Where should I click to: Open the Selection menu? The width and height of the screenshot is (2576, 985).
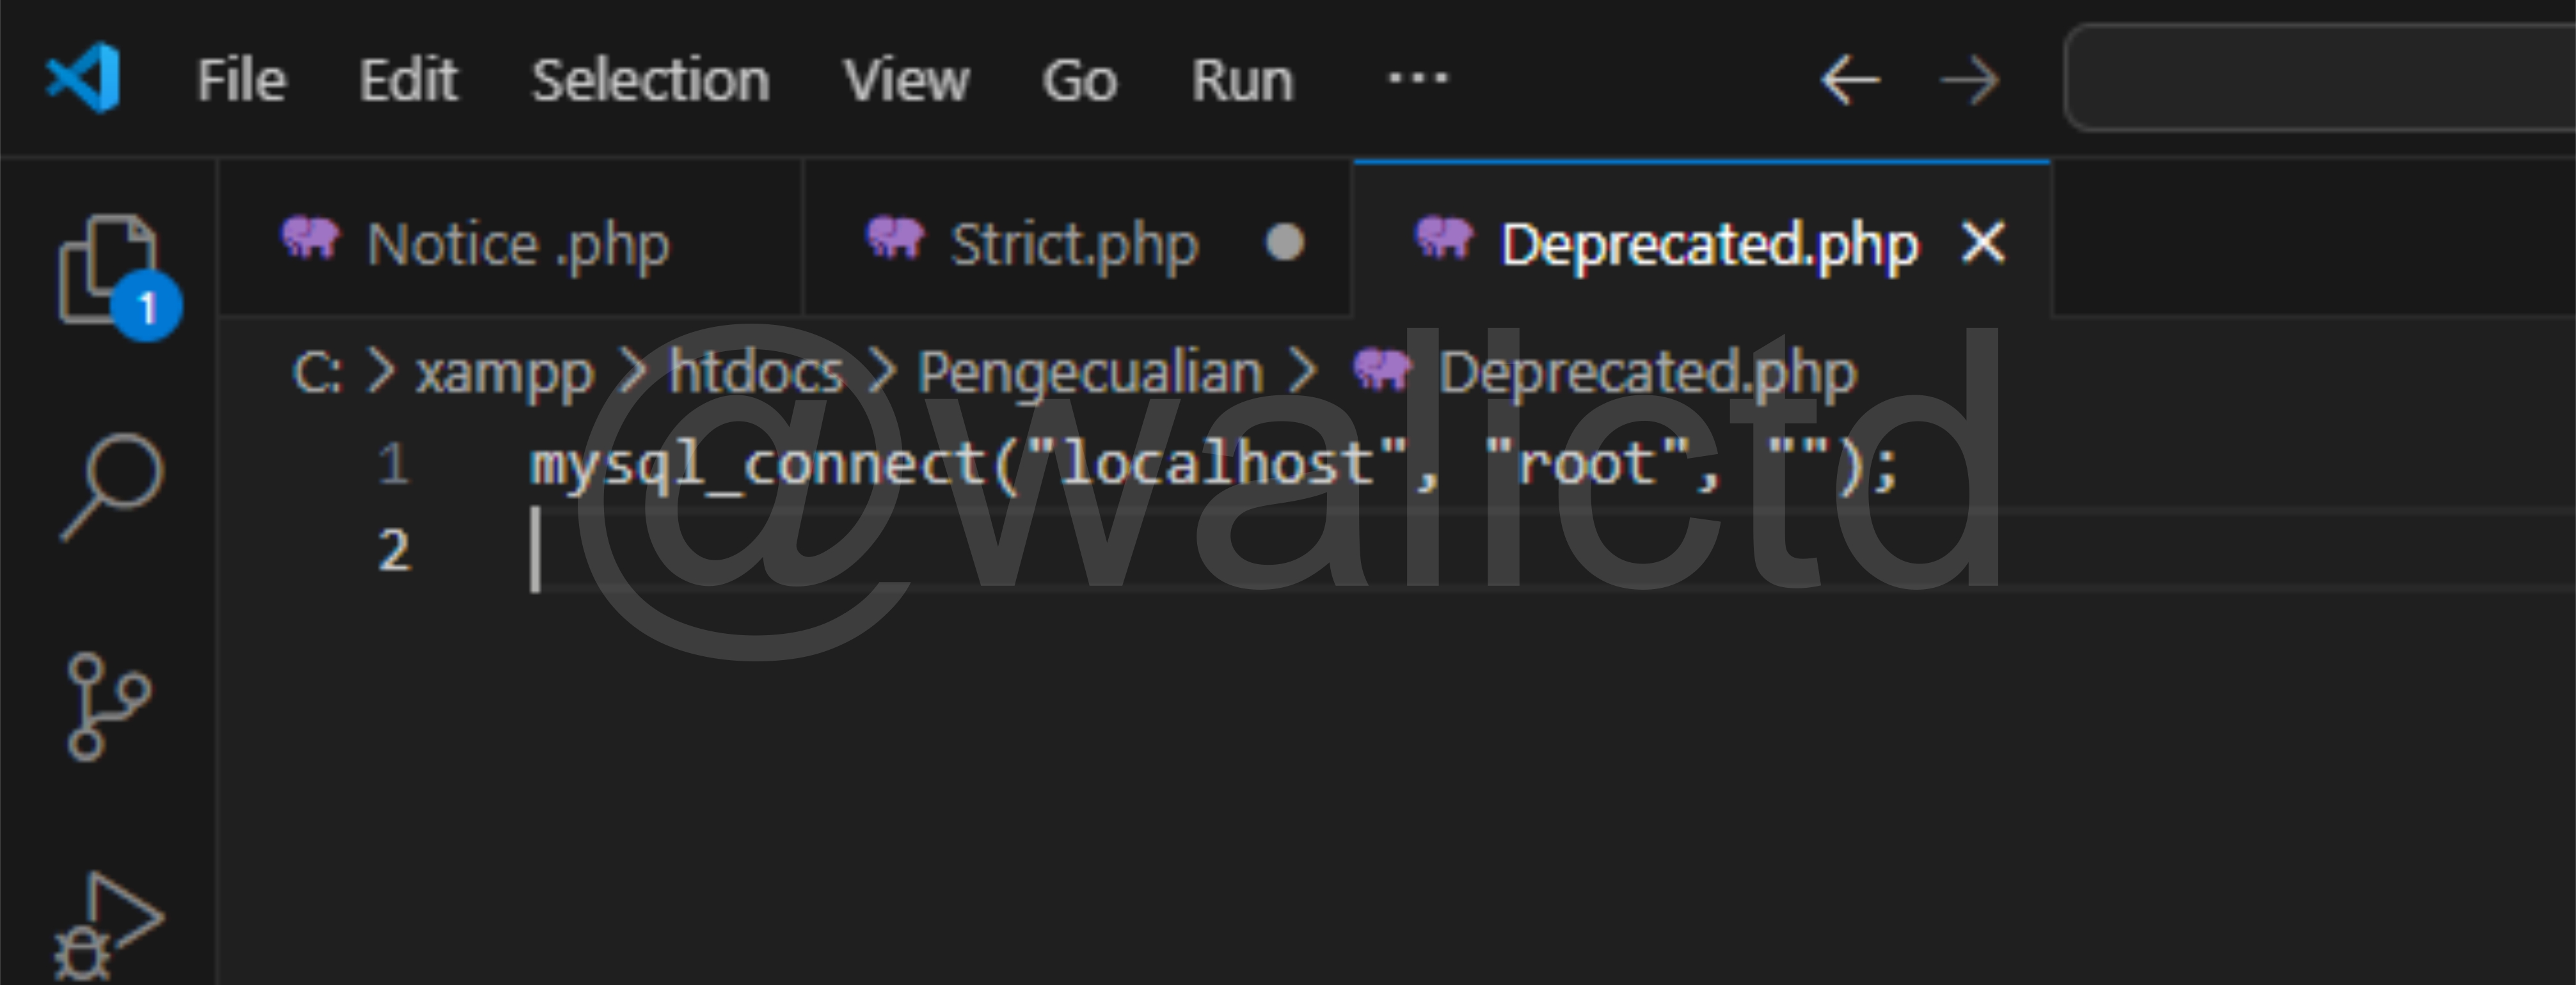650,80
